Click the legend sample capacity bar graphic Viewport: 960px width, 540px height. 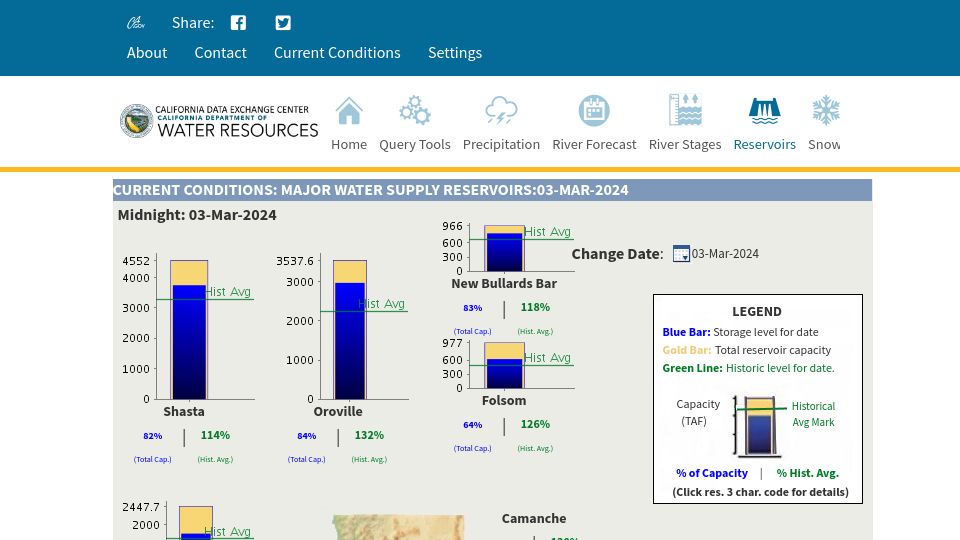tap(759, 426)
